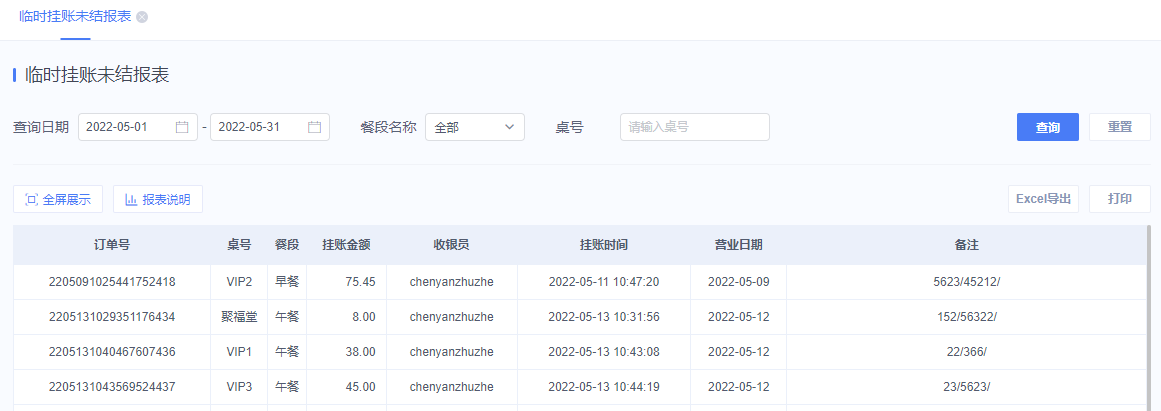Viewport: 1161px width, 411px height.
Task: Click table cell VIP2
Action: click(x=239, y=282)
